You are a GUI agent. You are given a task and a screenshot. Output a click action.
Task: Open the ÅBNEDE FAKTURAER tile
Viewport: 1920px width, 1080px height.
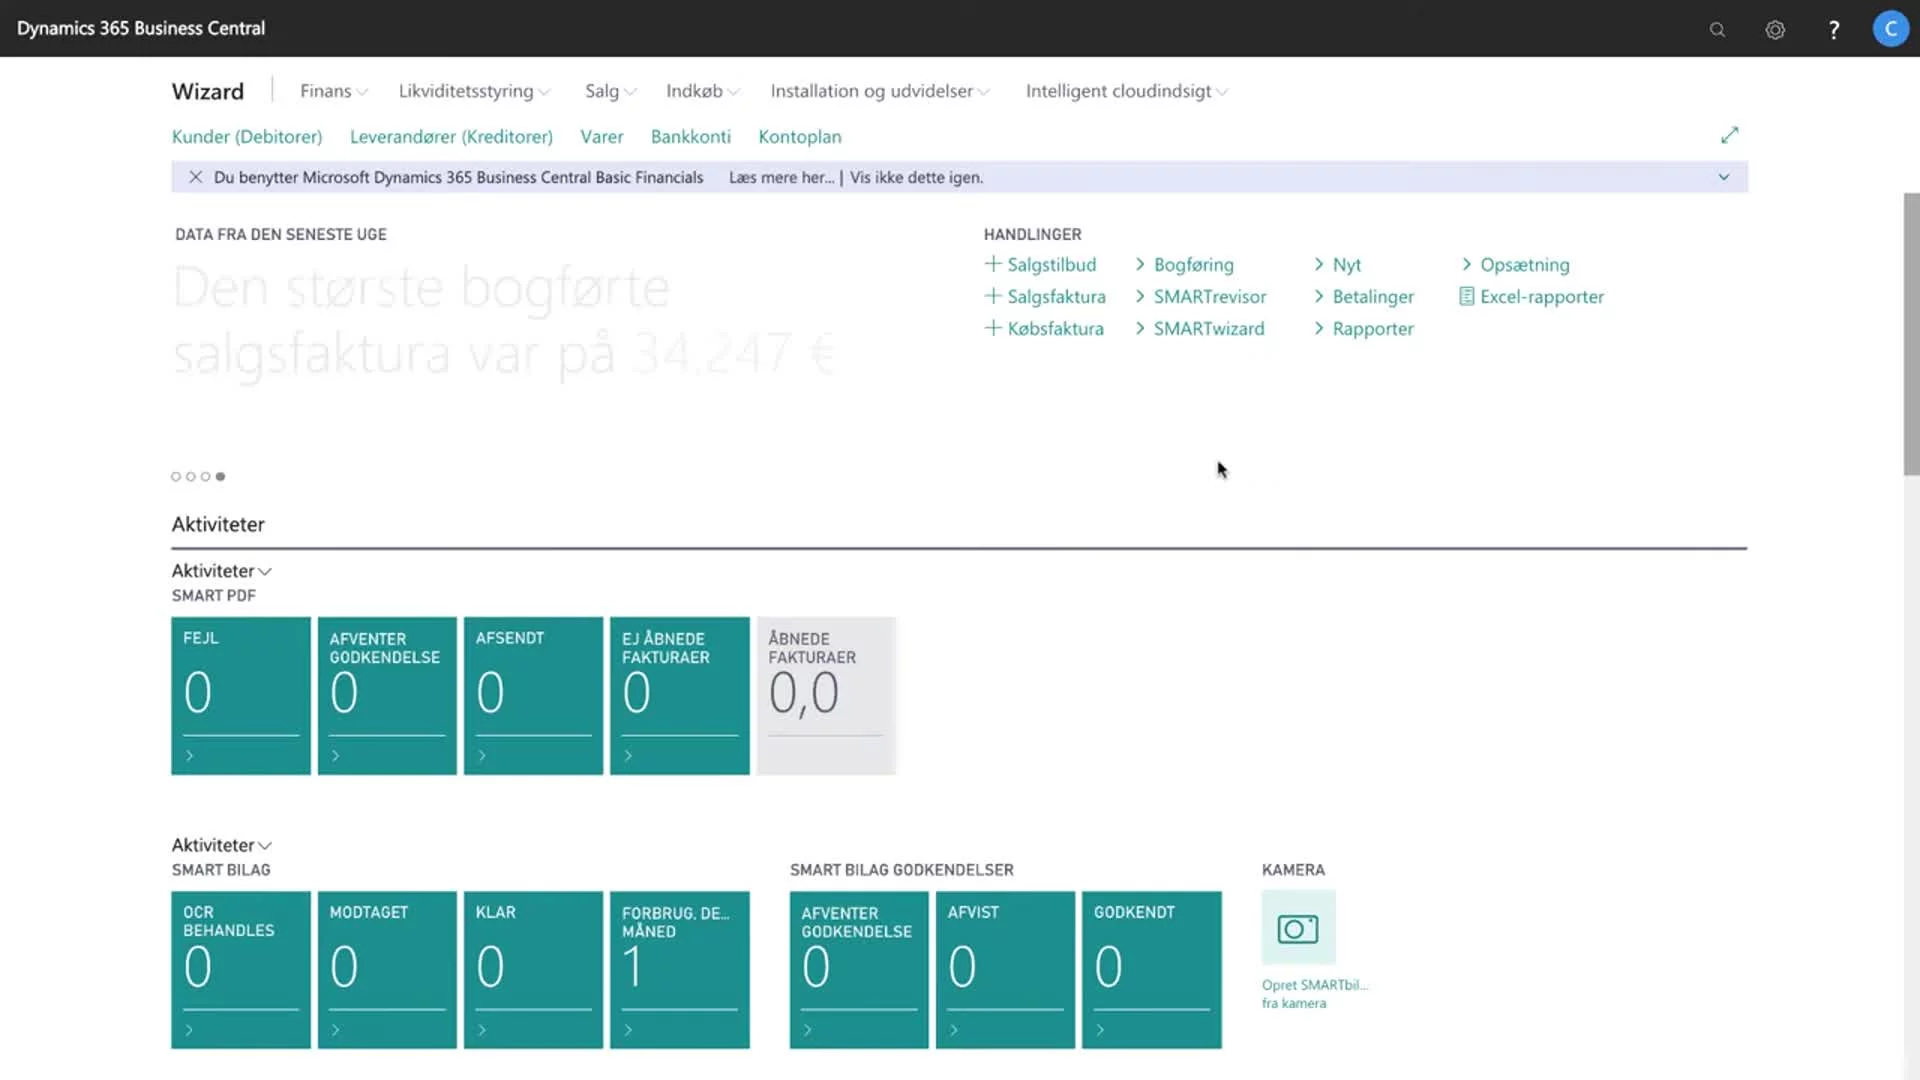point(826,696)
